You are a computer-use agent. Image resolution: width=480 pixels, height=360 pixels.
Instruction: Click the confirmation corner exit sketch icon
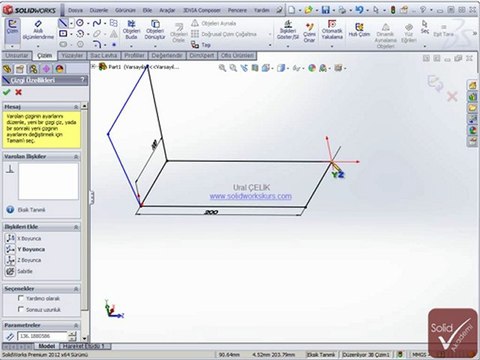click(x=435, y=83)
